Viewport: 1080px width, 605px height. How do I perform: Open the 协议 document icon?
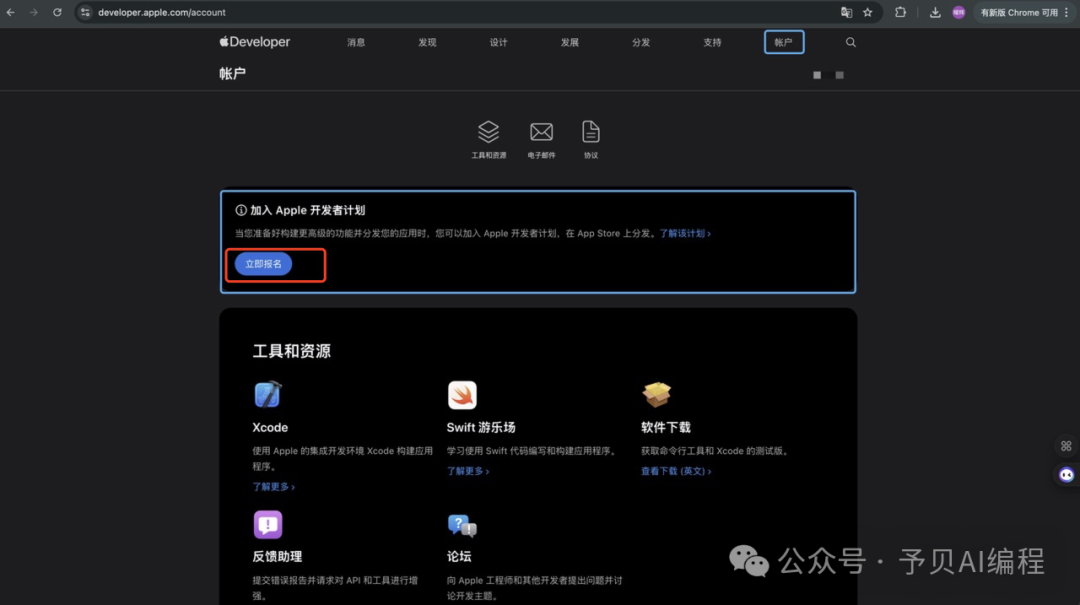(591, 132)
